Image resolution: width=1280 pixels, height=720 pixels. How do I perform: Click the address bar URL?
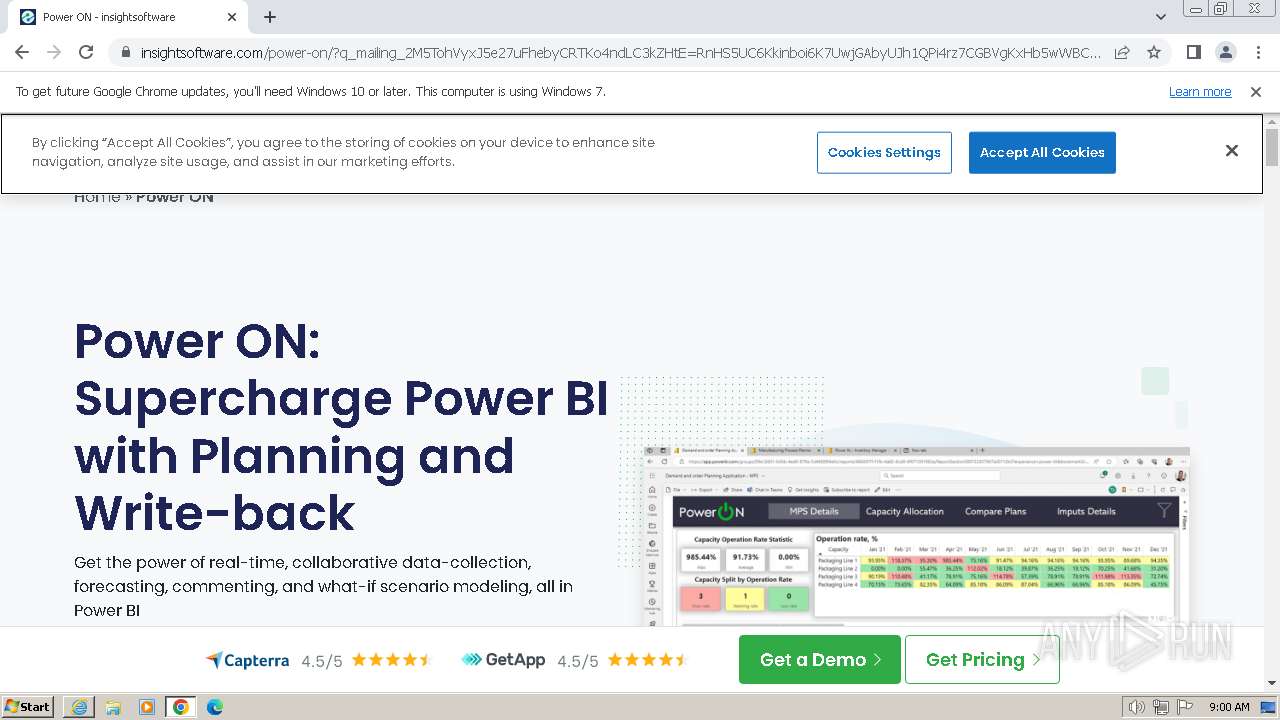click(x=620, y=52)
